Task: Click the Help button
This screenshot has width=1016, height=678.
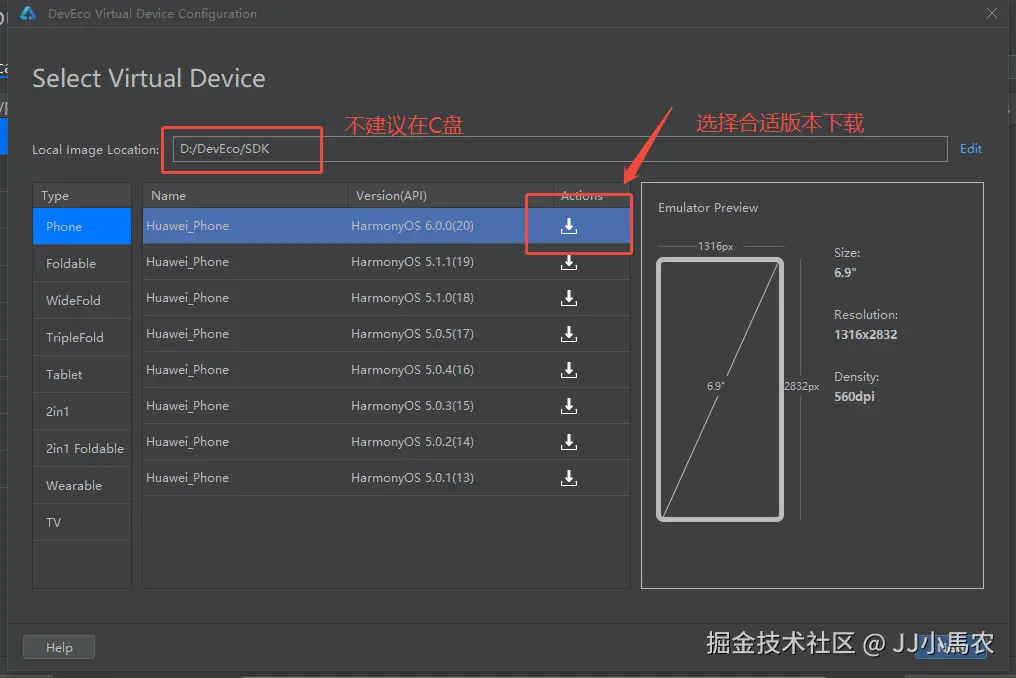Action: (58, 647)
